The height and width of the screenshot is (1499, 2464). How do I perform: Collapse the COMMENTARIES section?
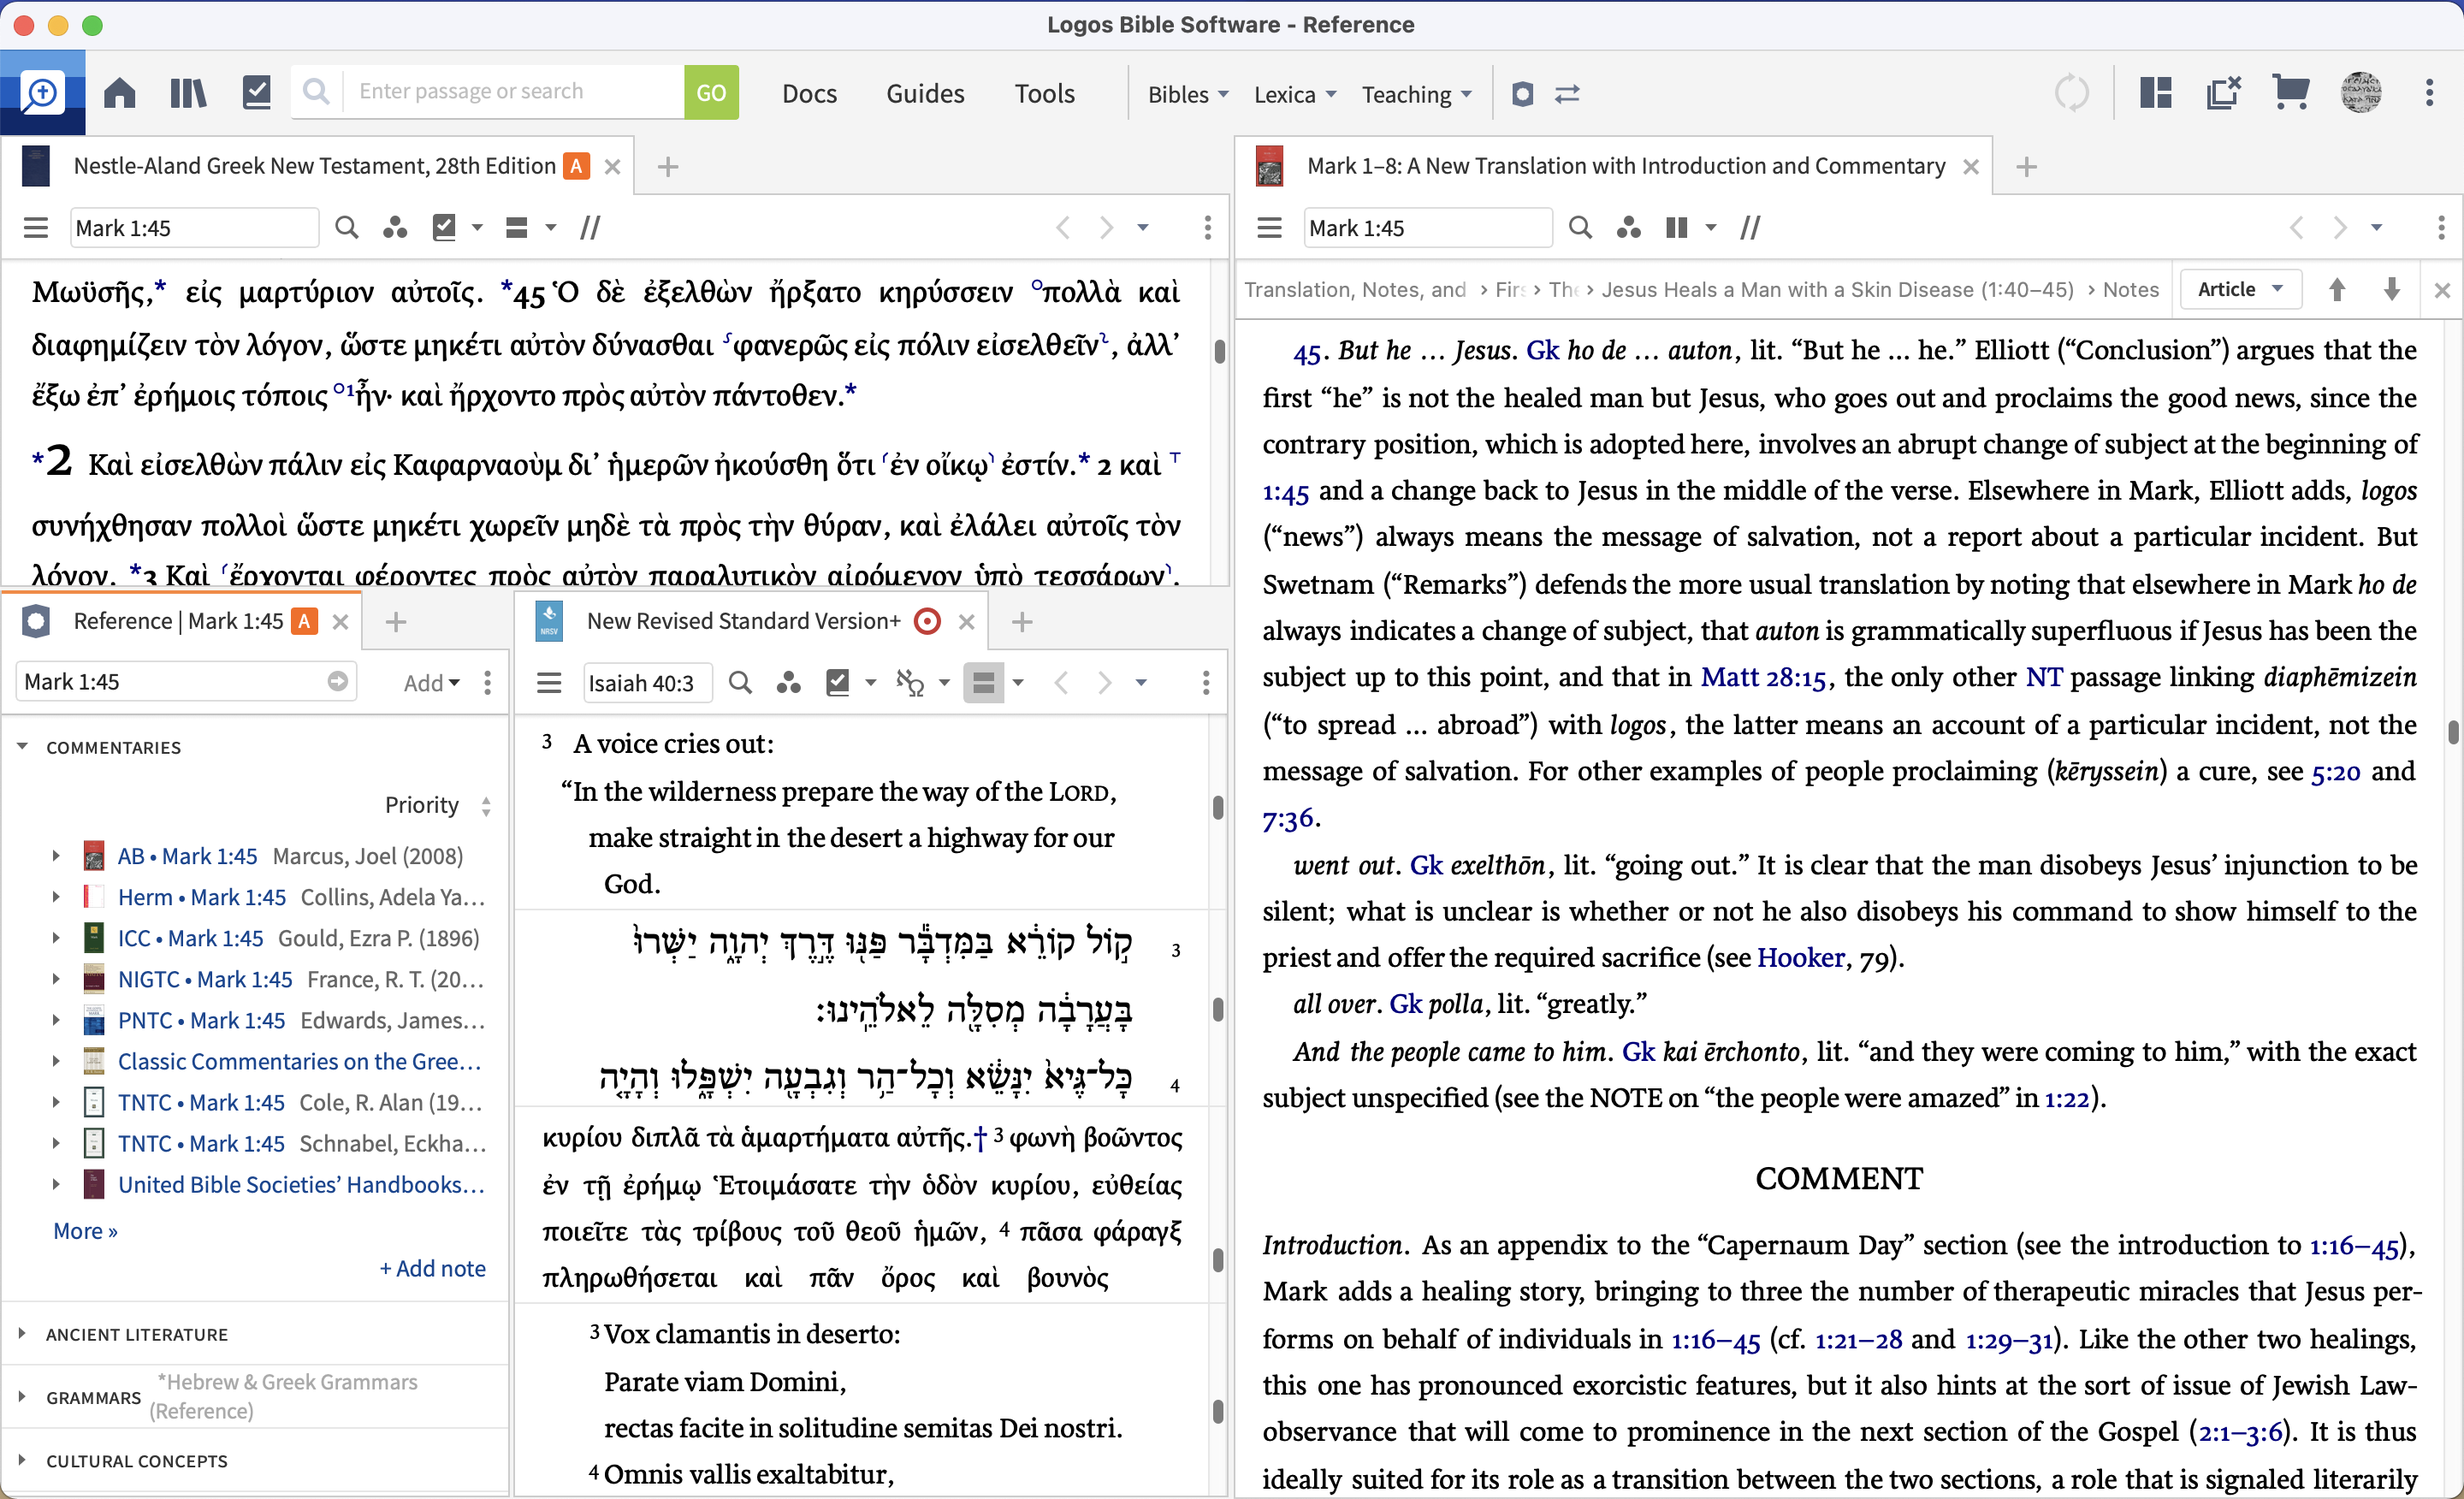(22, 746)
